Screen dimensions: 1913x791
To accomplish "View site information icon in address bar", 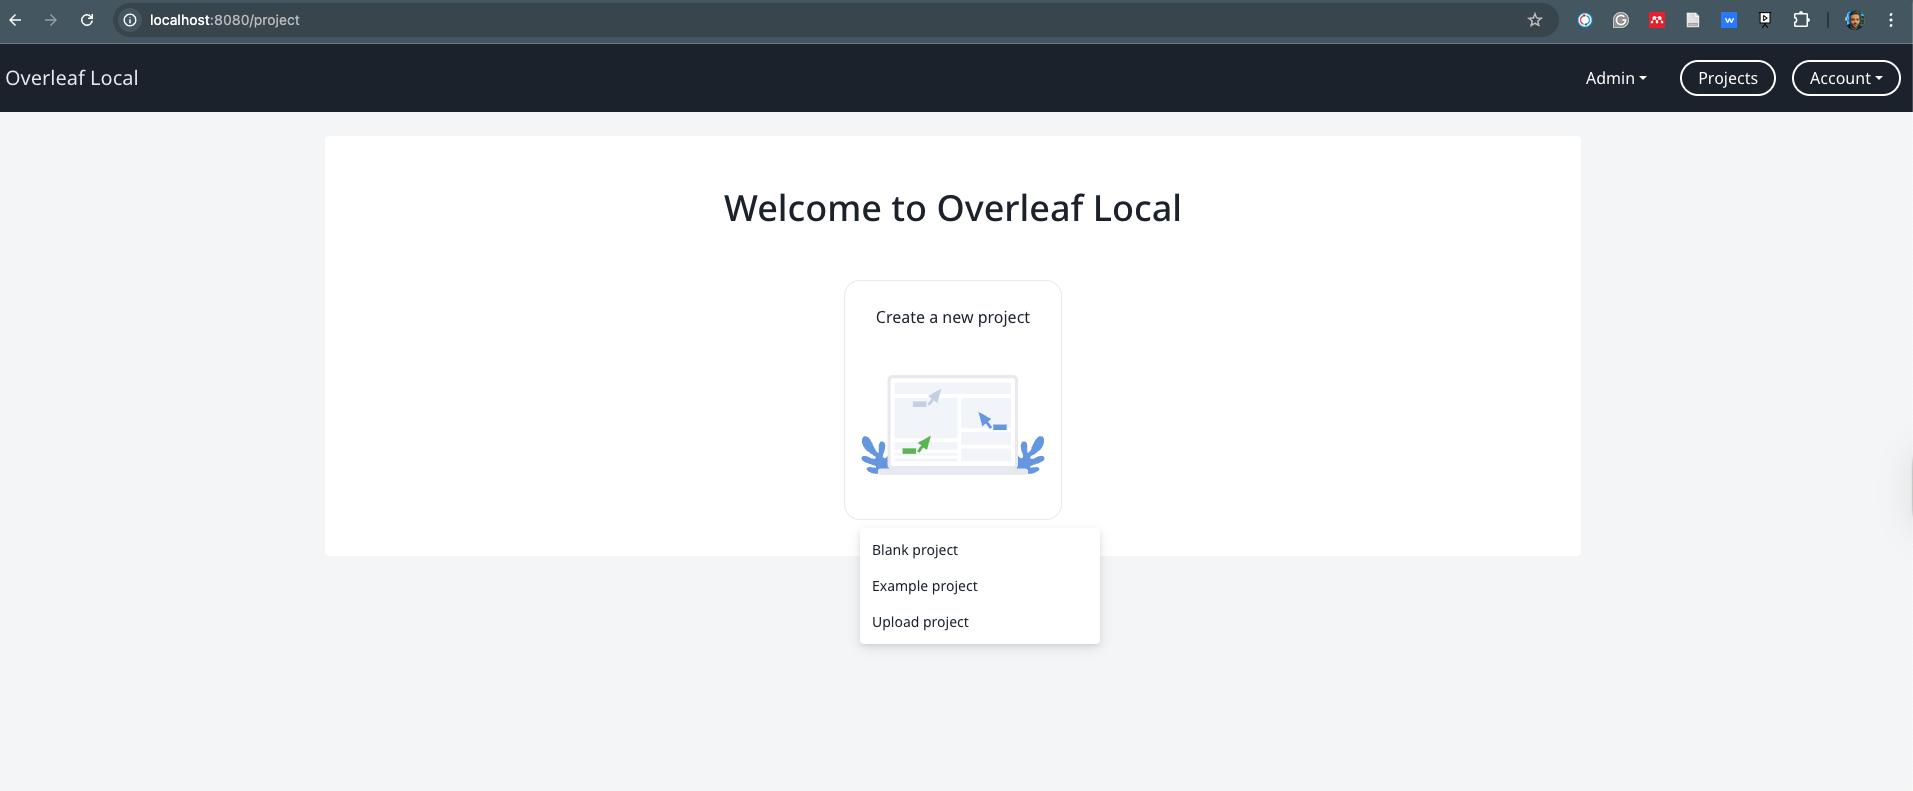I will tap(130, 20).
